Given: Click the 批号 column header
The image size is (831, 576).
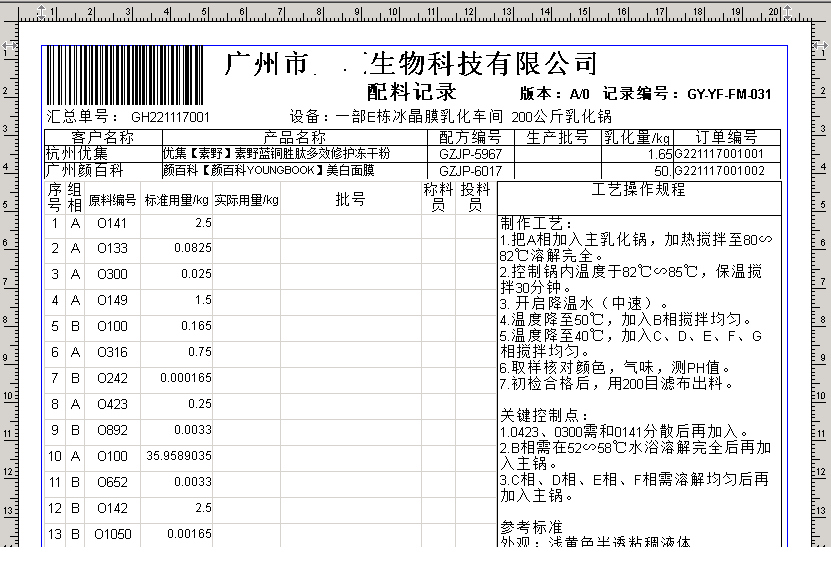Looking at the screenshot, I should 350,200.
